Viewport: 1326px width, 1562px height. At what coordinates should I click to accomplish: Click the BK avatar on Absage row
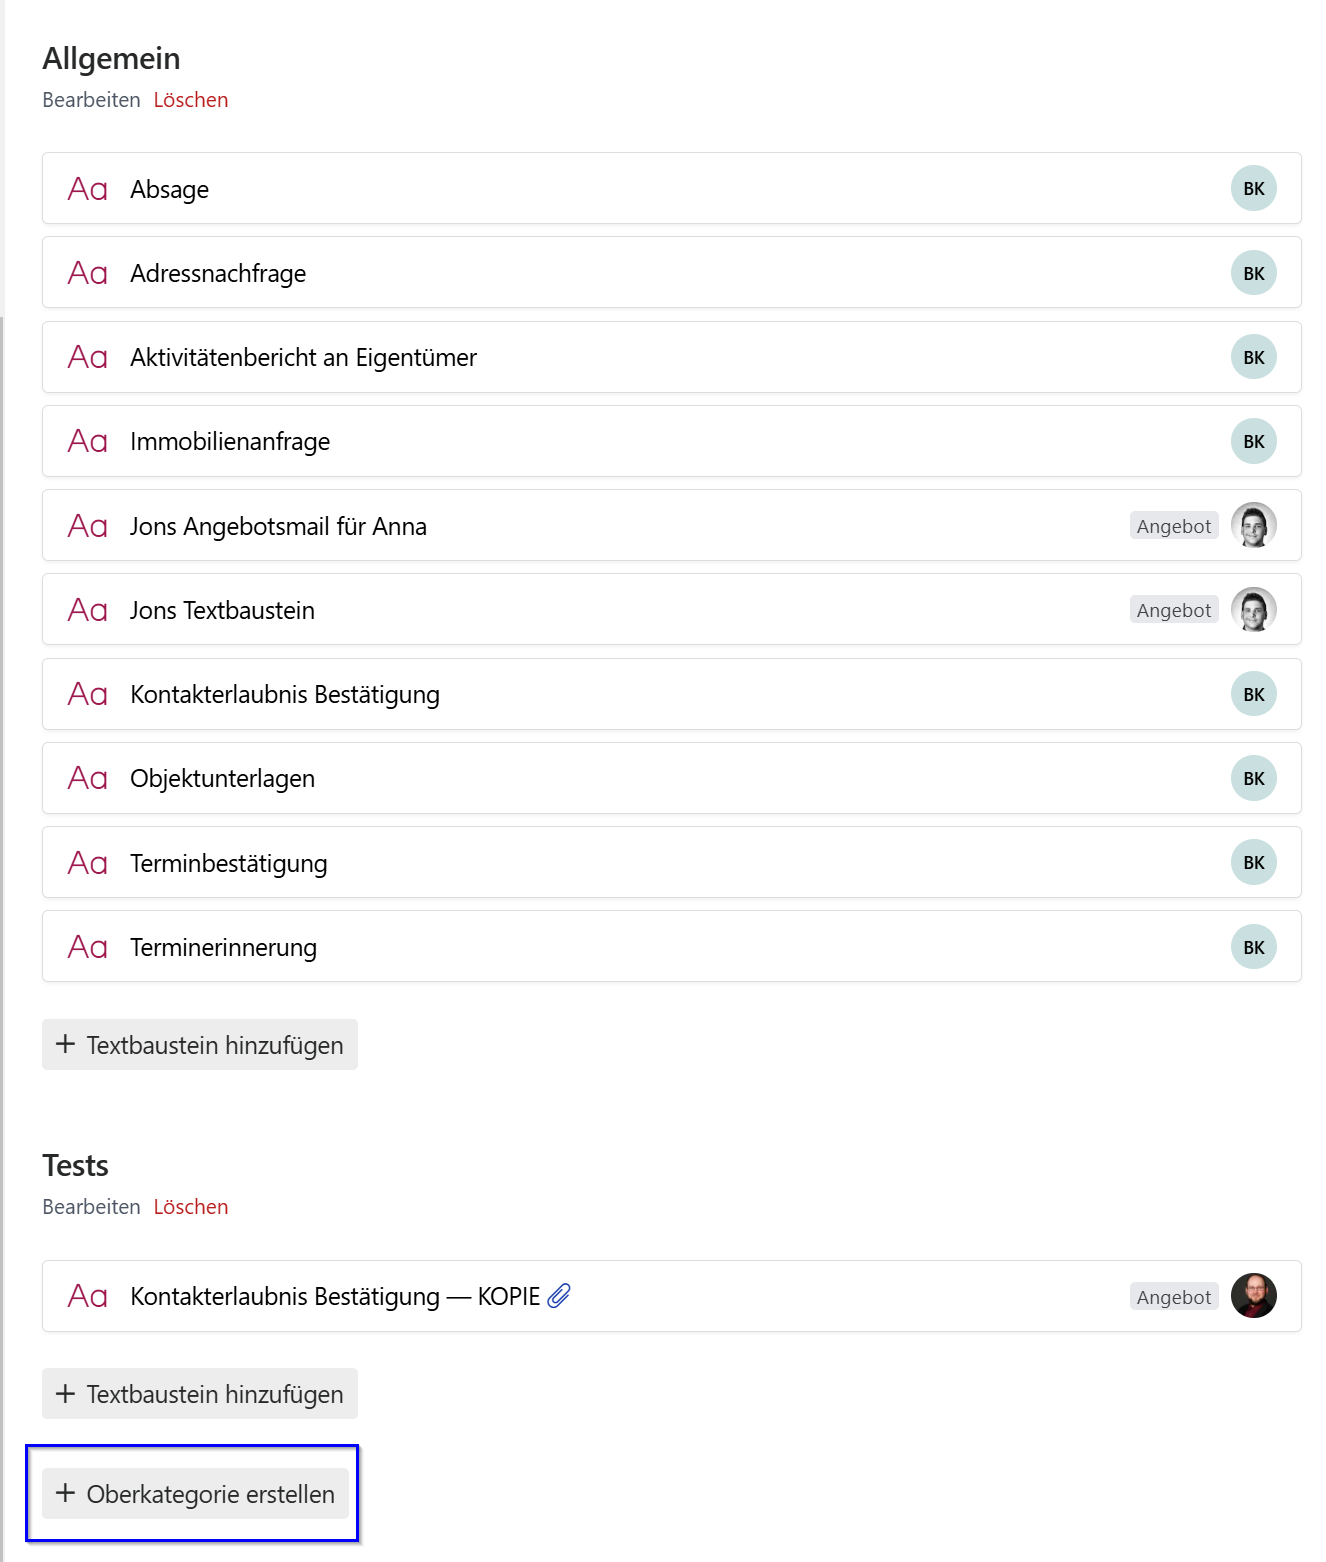tap(1253, 189)
